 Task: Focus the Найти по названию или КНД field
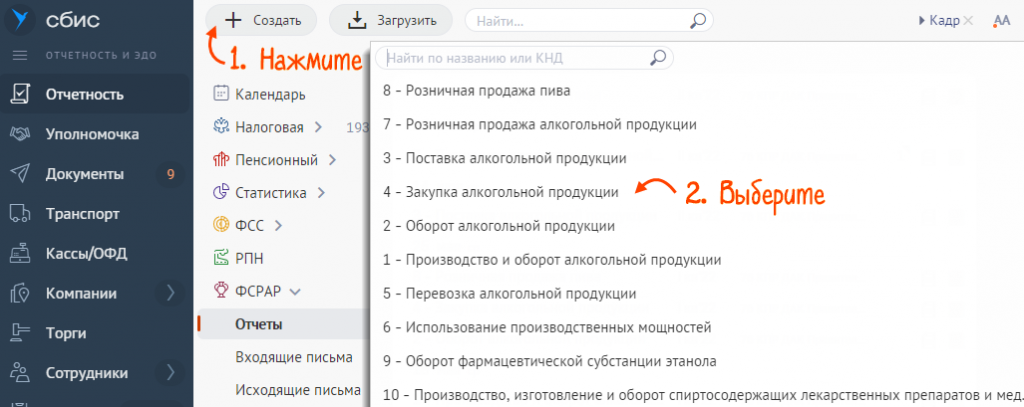pyautogui.click(x=524, y=58)
